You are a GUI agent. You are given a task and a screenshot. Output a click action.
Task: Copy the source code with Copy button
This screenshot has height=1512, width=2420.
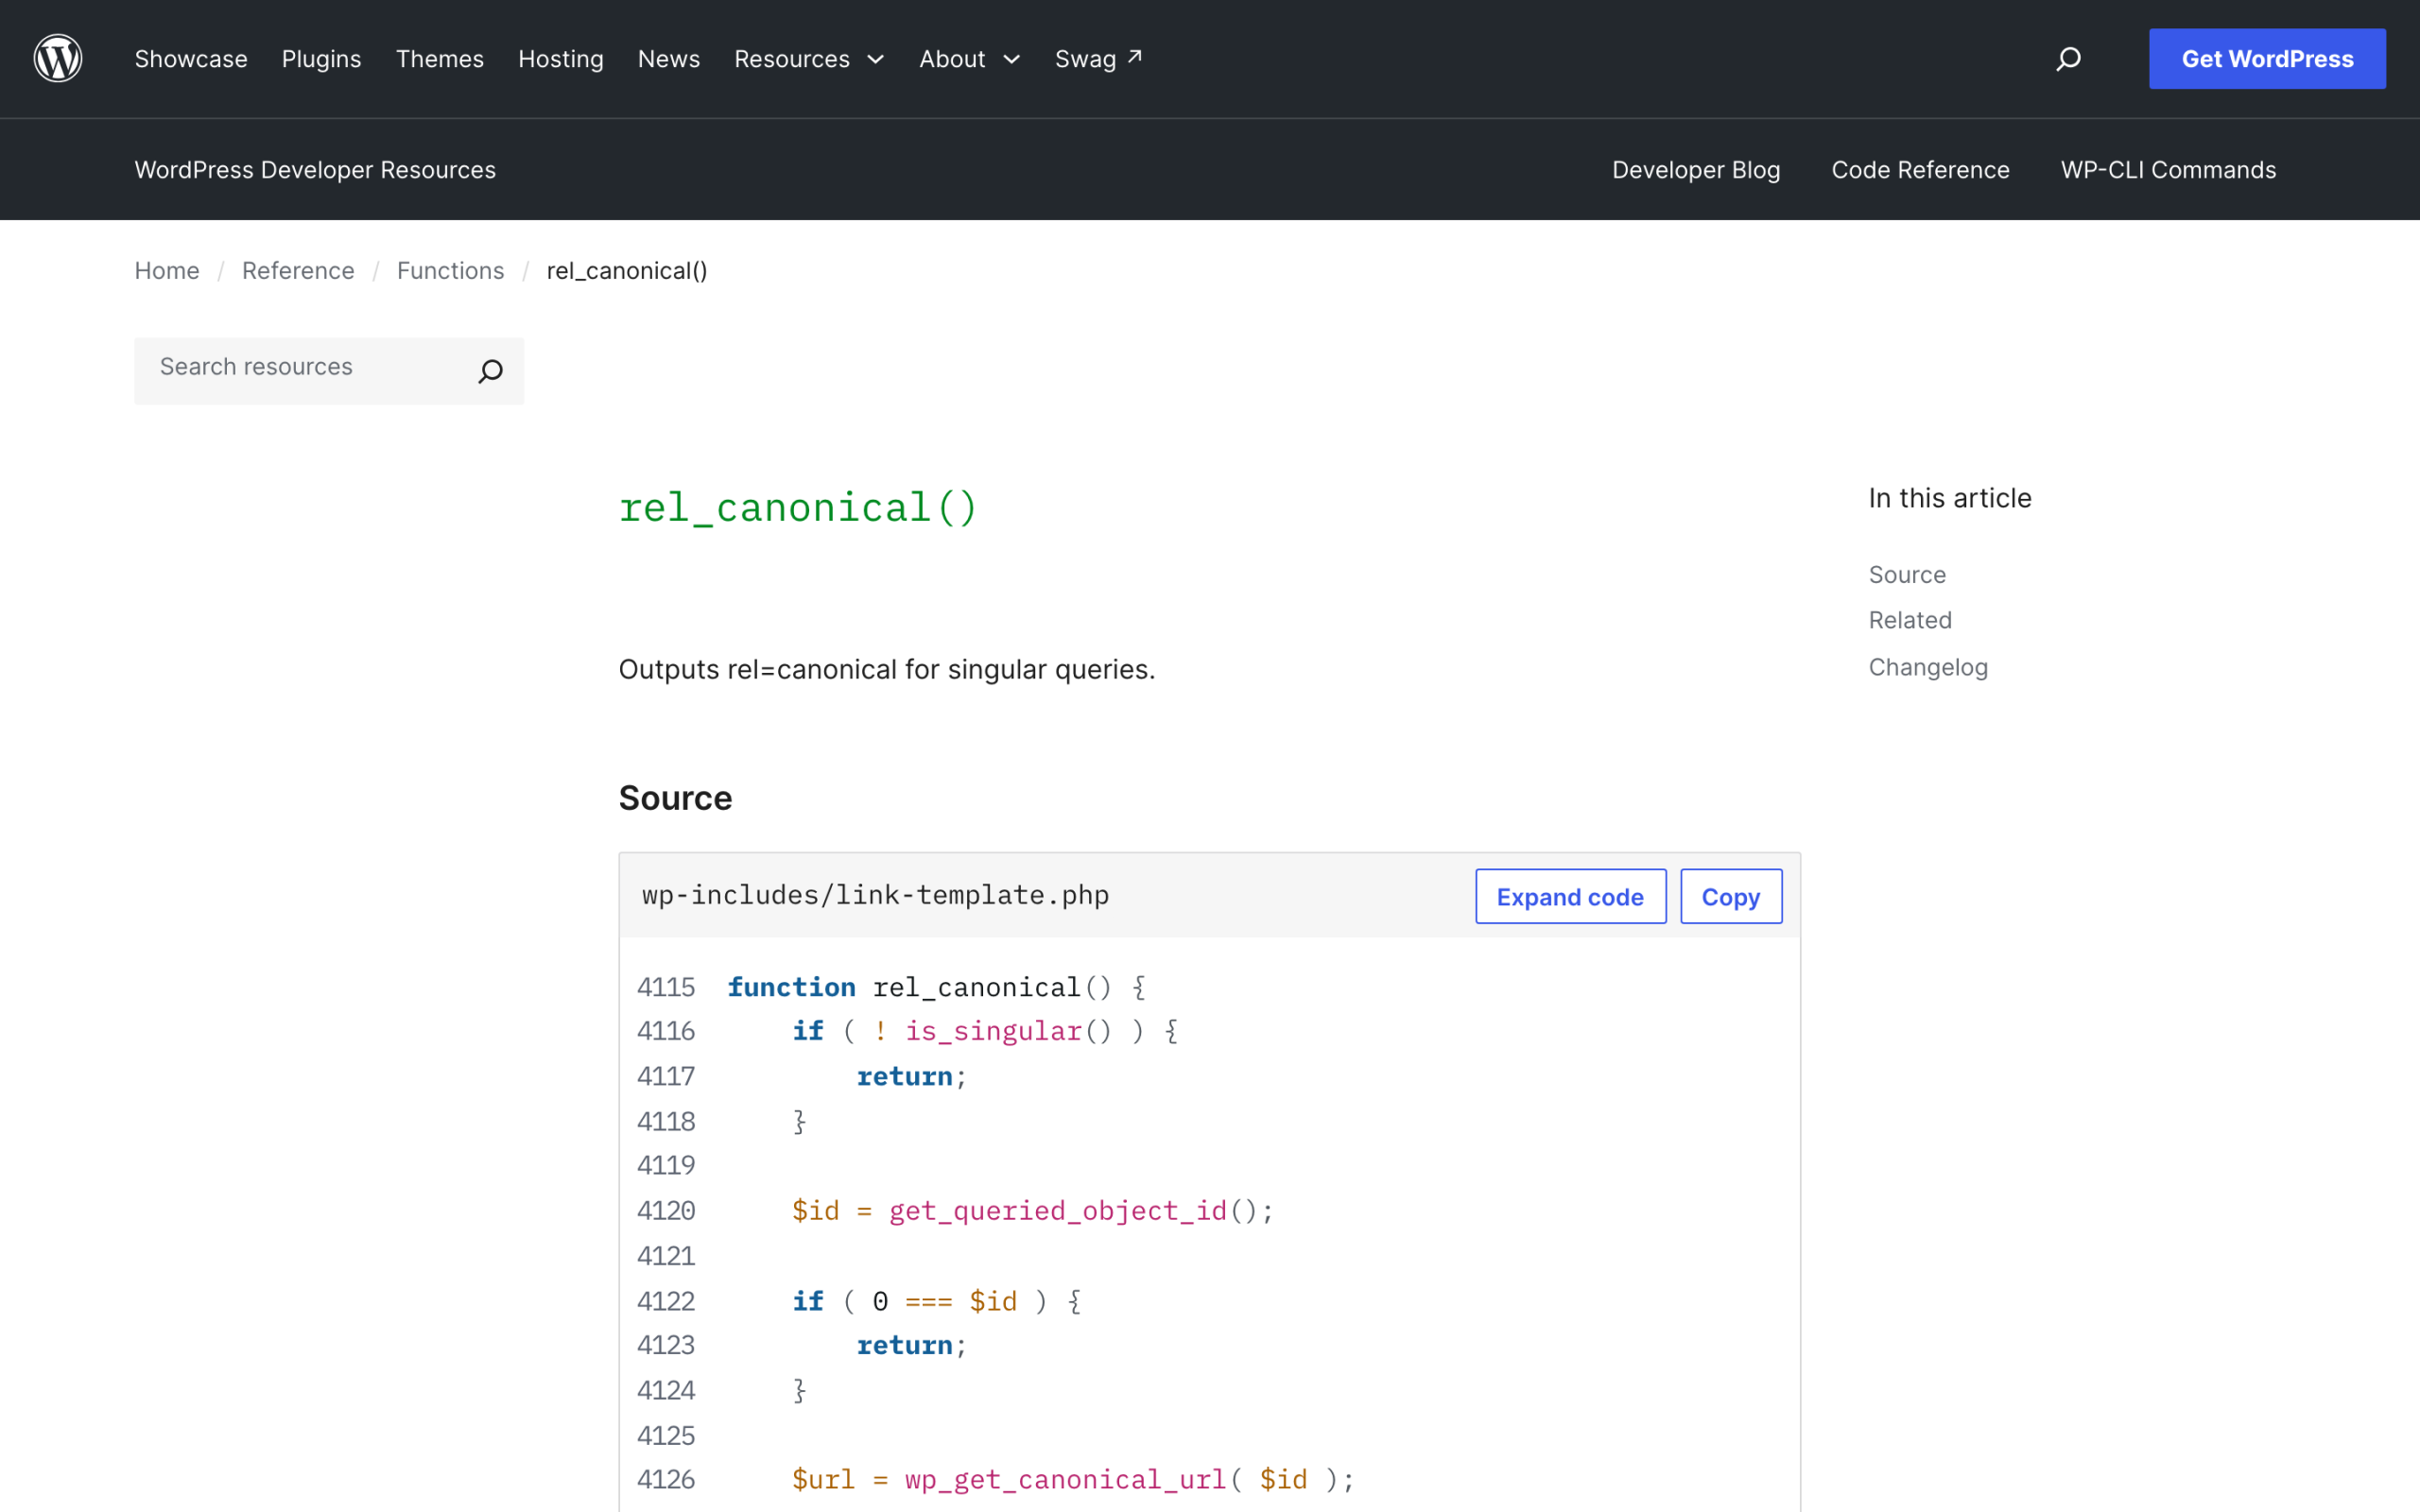(1731, 897)
